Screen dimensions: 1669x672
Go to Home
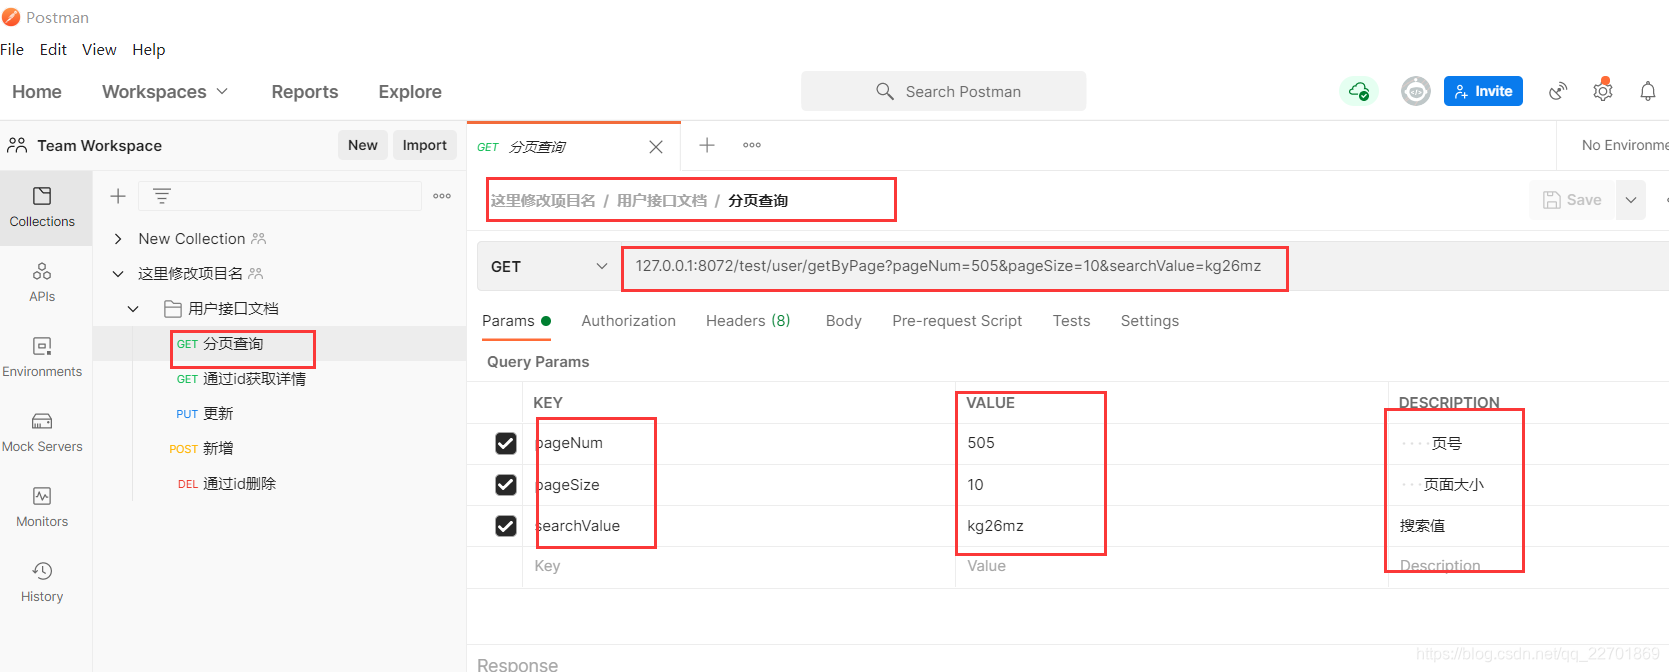(x=37, y=92)
